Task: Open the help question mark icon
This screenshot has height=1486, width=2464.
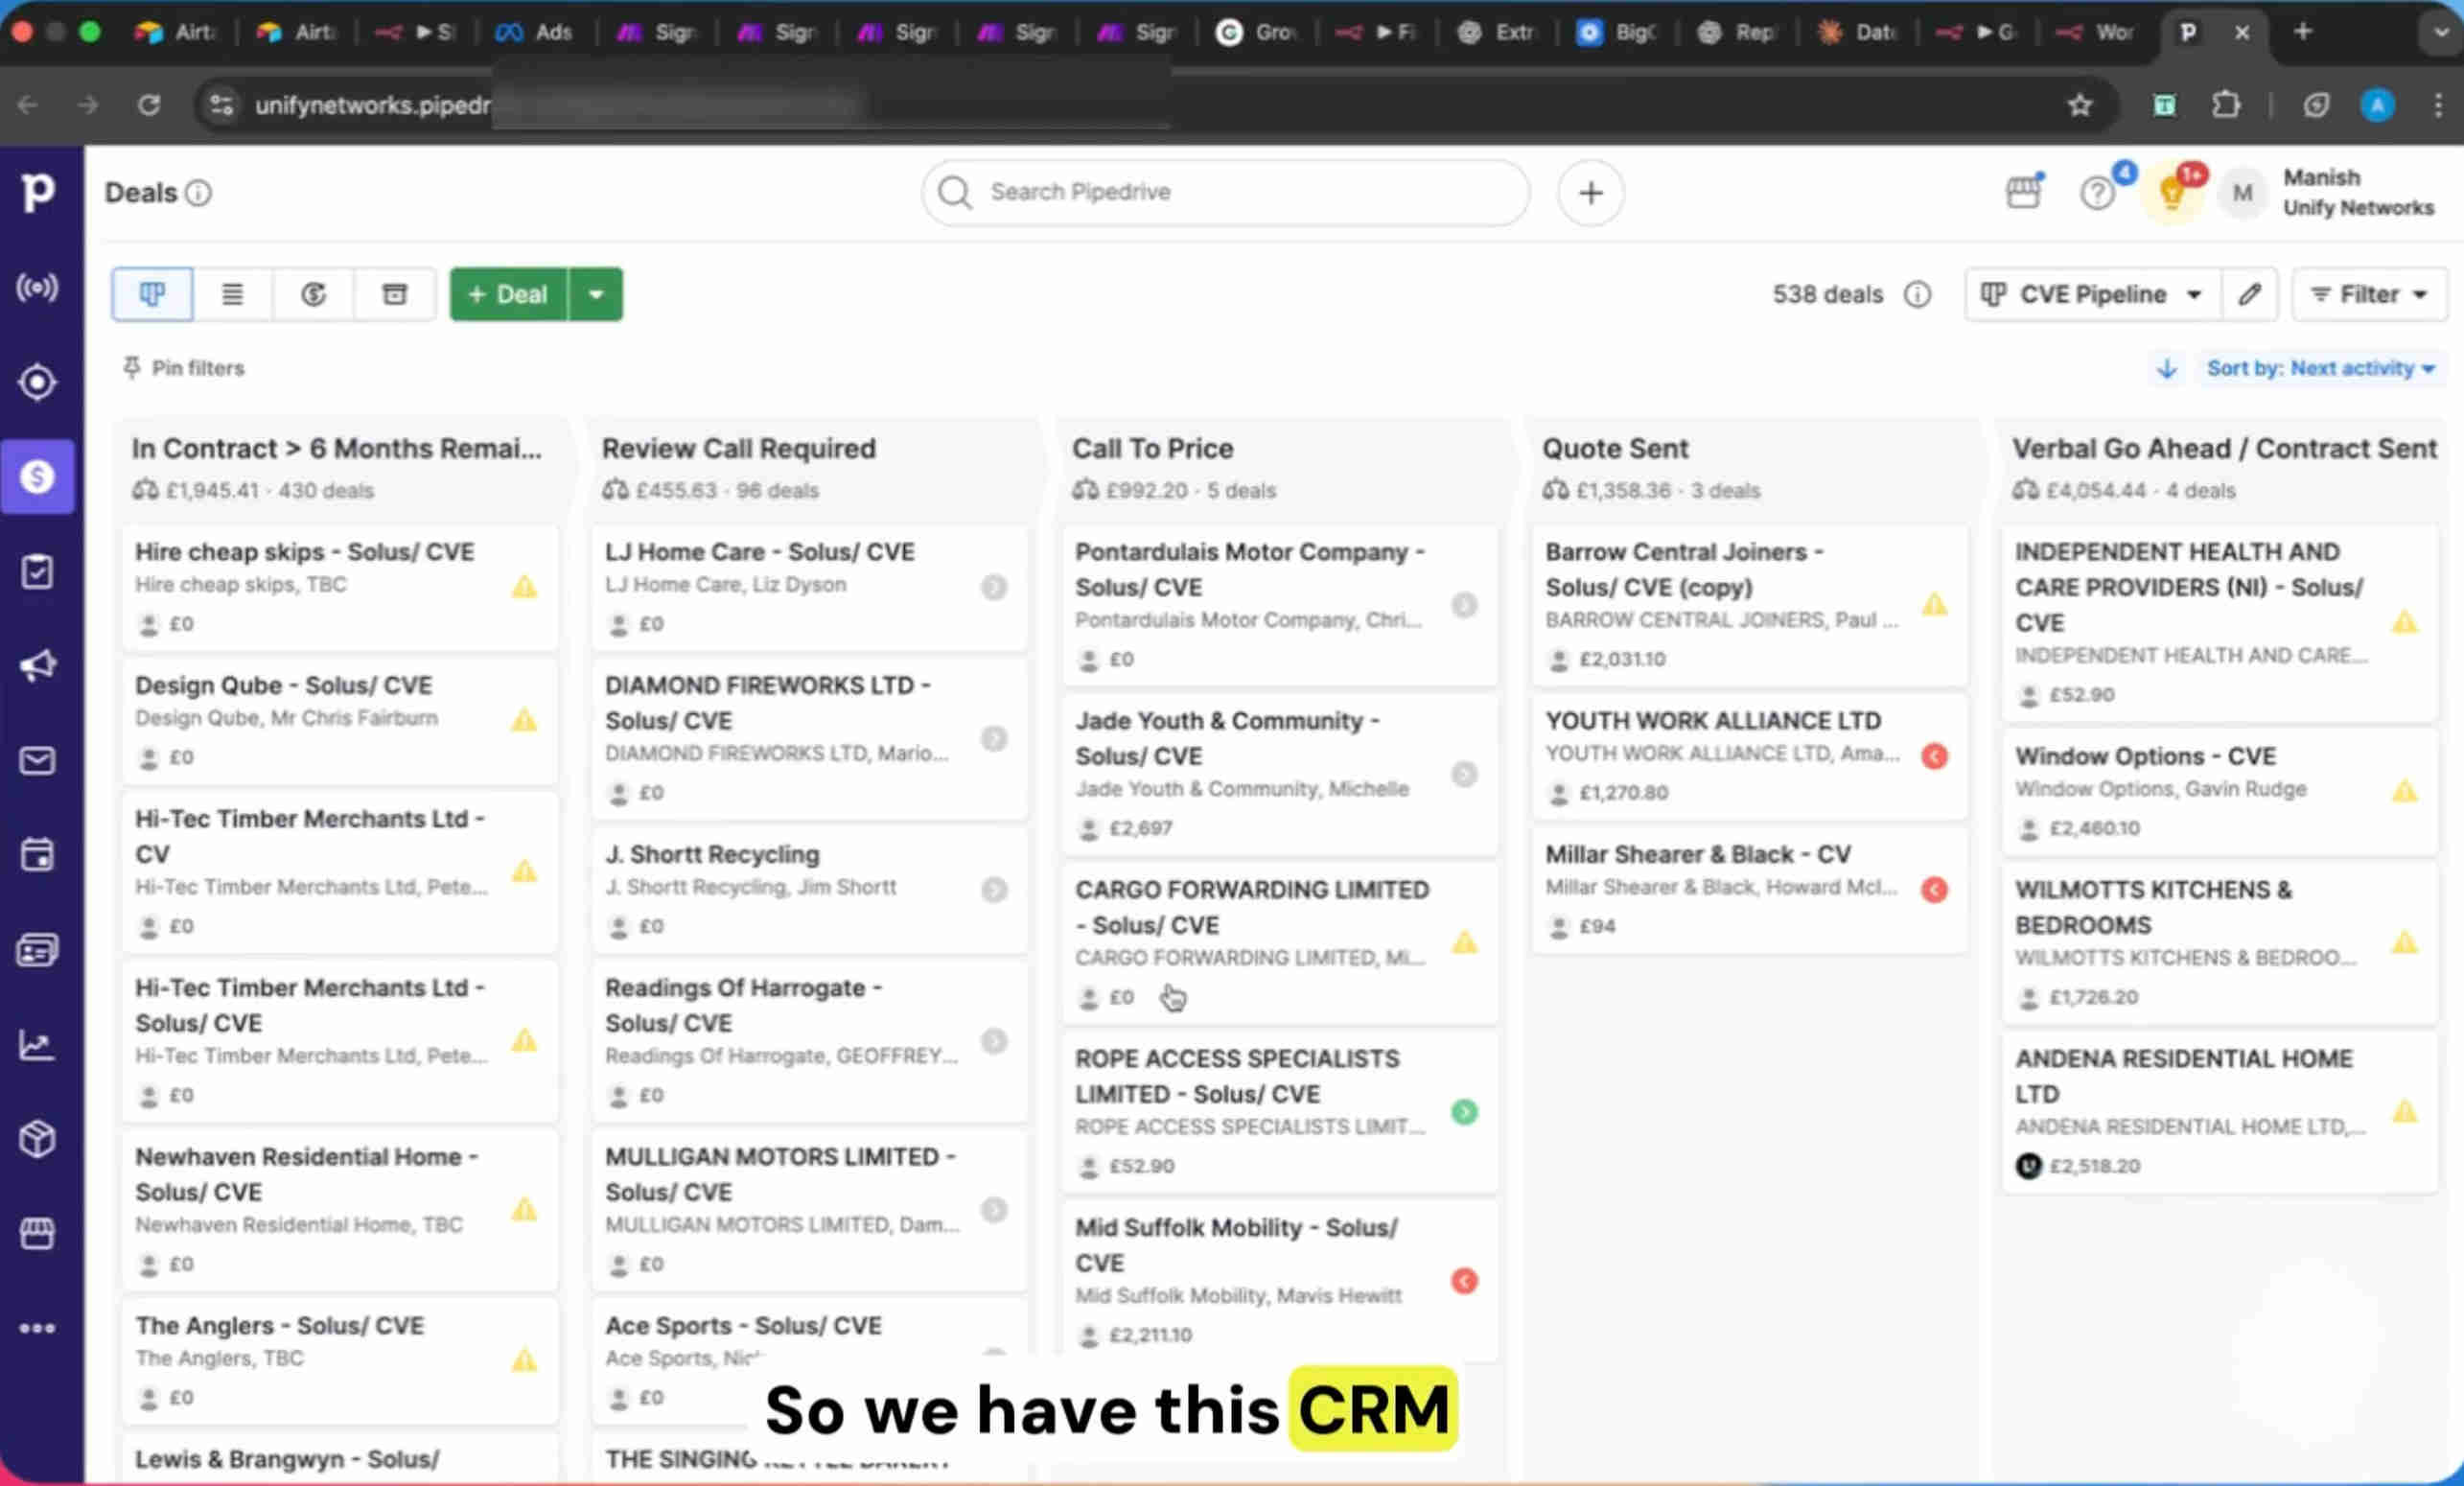Action: [x=2097, y=192]
